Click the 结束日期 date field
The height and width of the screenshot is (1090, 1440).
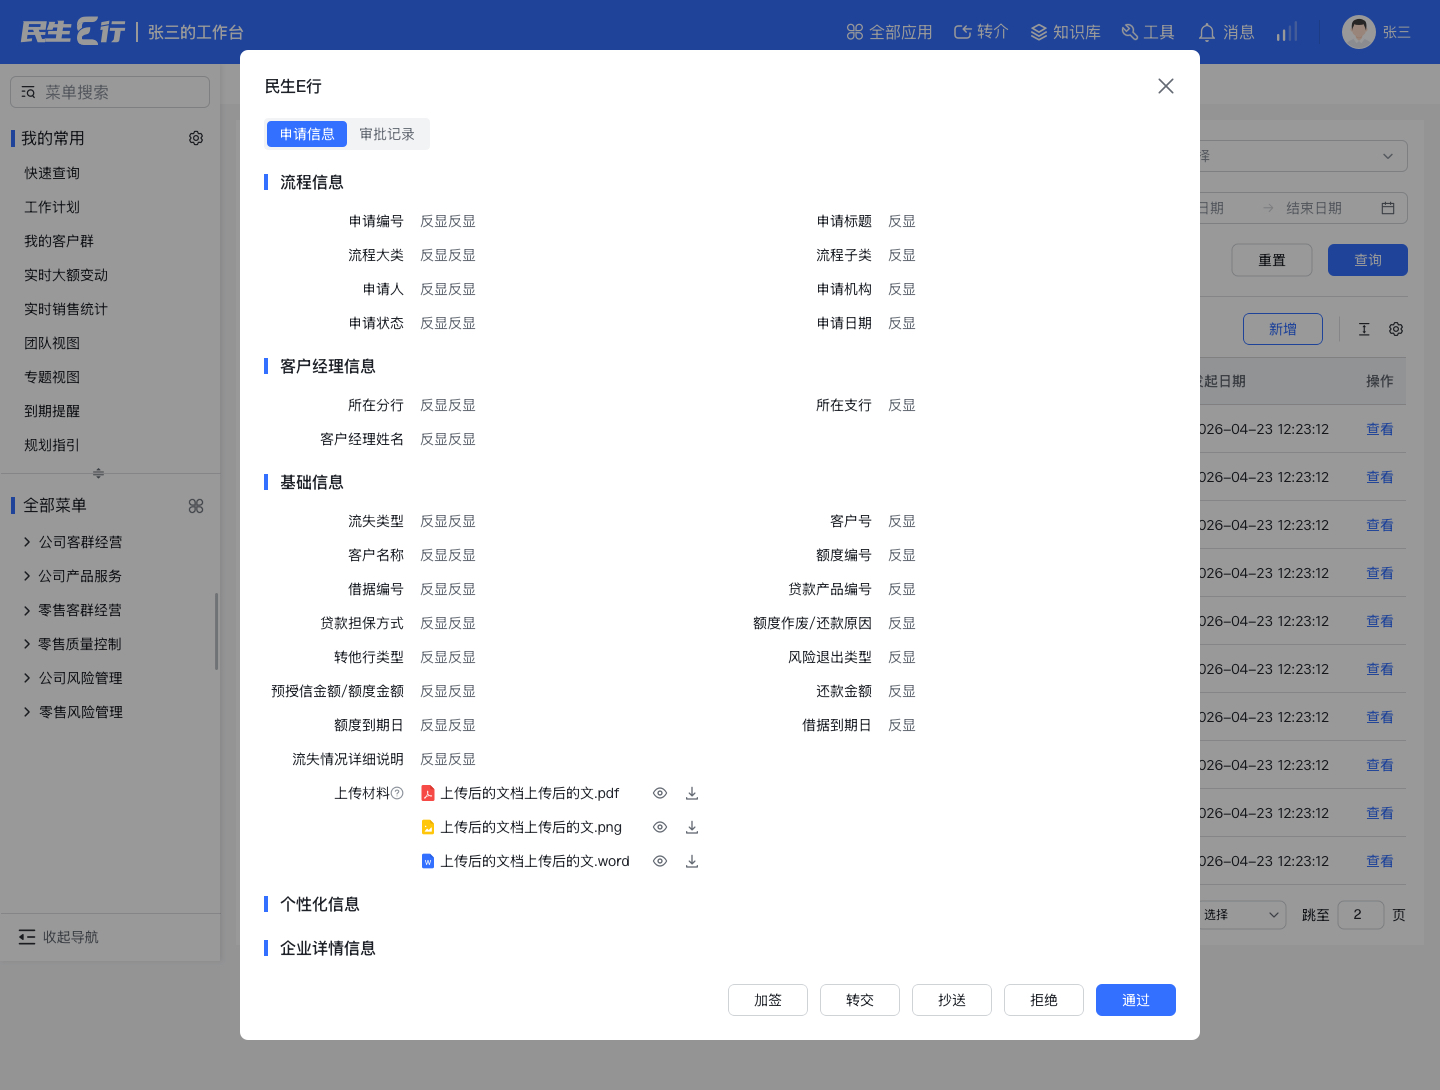1313,208
